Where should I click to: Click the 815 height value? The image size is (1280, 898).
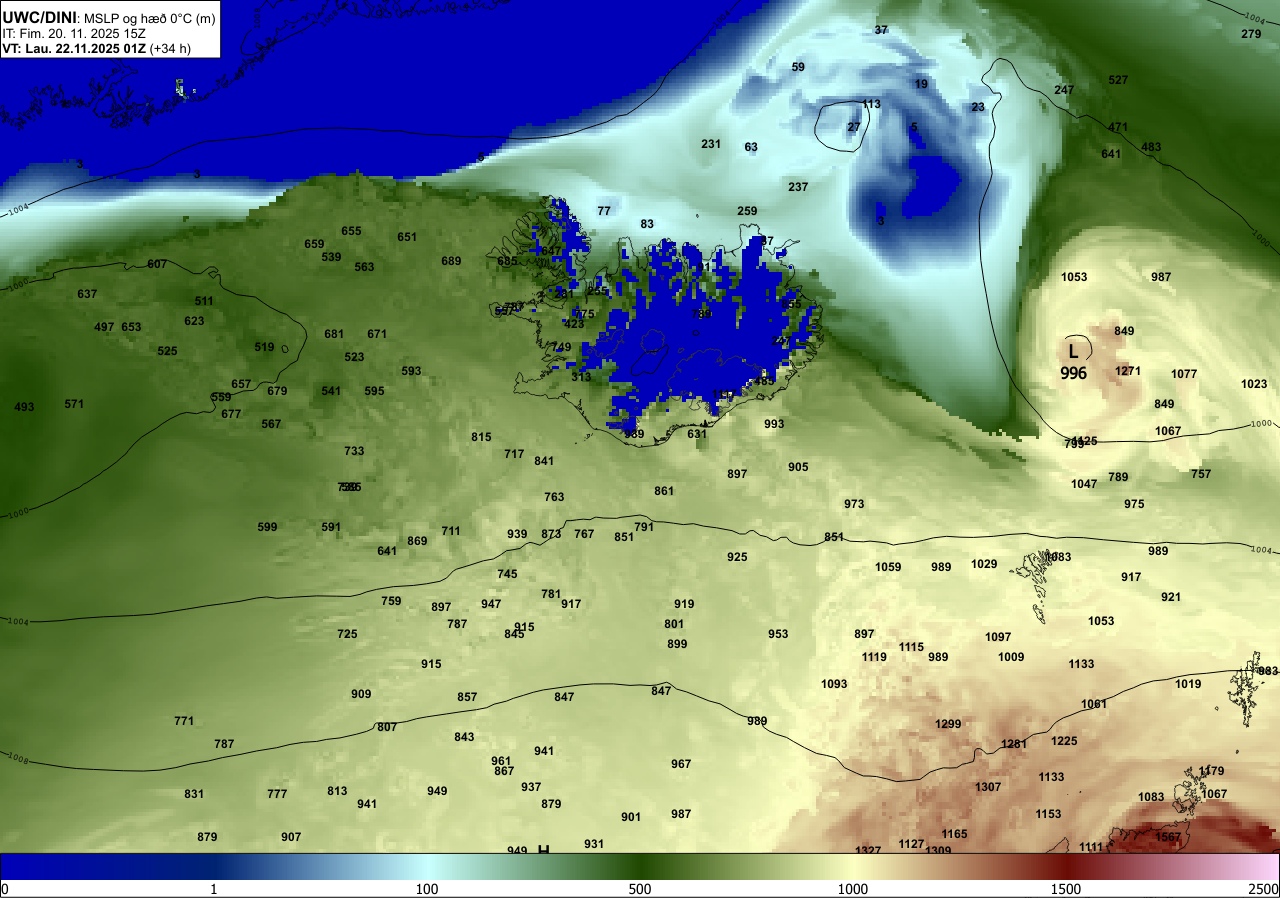481,437
